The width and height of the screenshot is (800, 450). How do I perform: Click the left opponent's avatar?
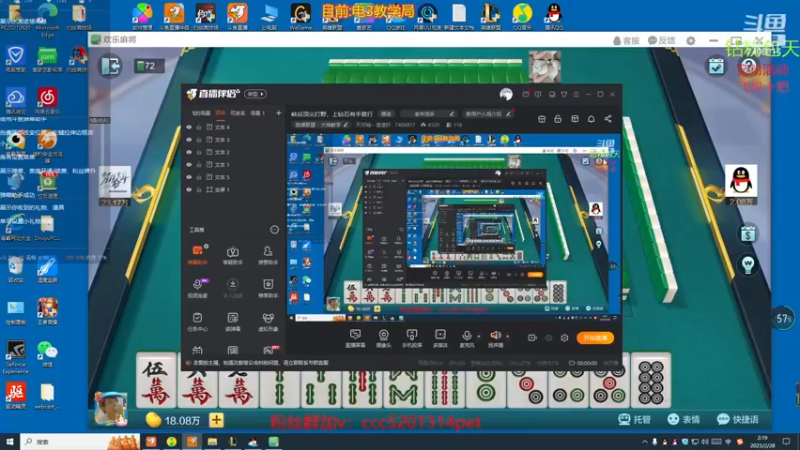tap(115, 182)
